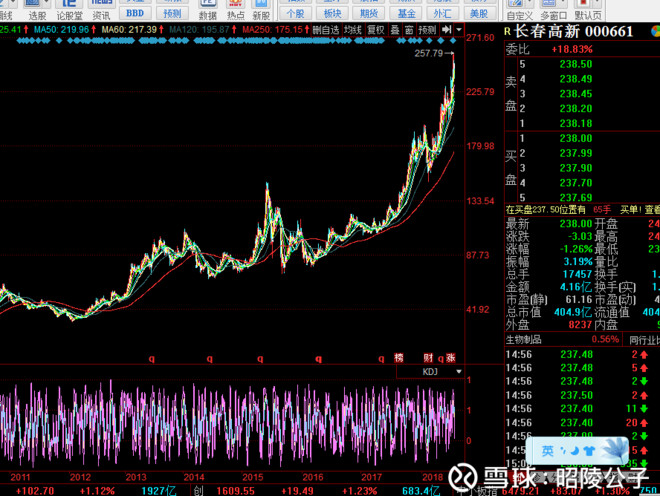The image size is (660, 496).
Task: Open the 选股 stock picker tool
Action: 37,11
